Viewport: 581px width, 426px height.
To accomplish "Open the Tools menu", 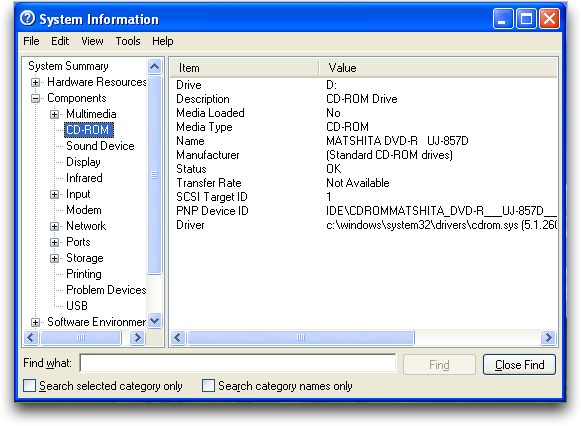I will point(128,41).
